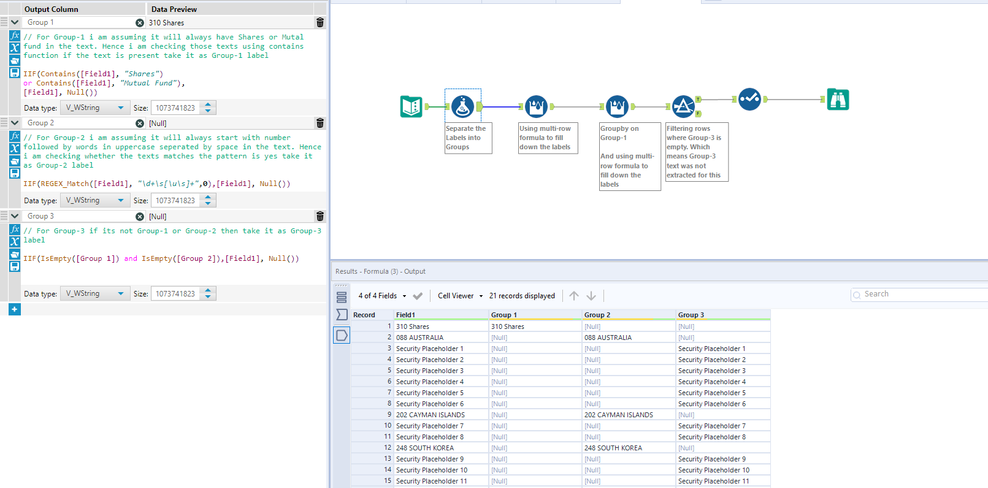Image resolution: width=988 pixels, height=488 pixels.
Task: Select the Filter tool on the canvas
Action: pyautogui.click(x=684, y=106)
